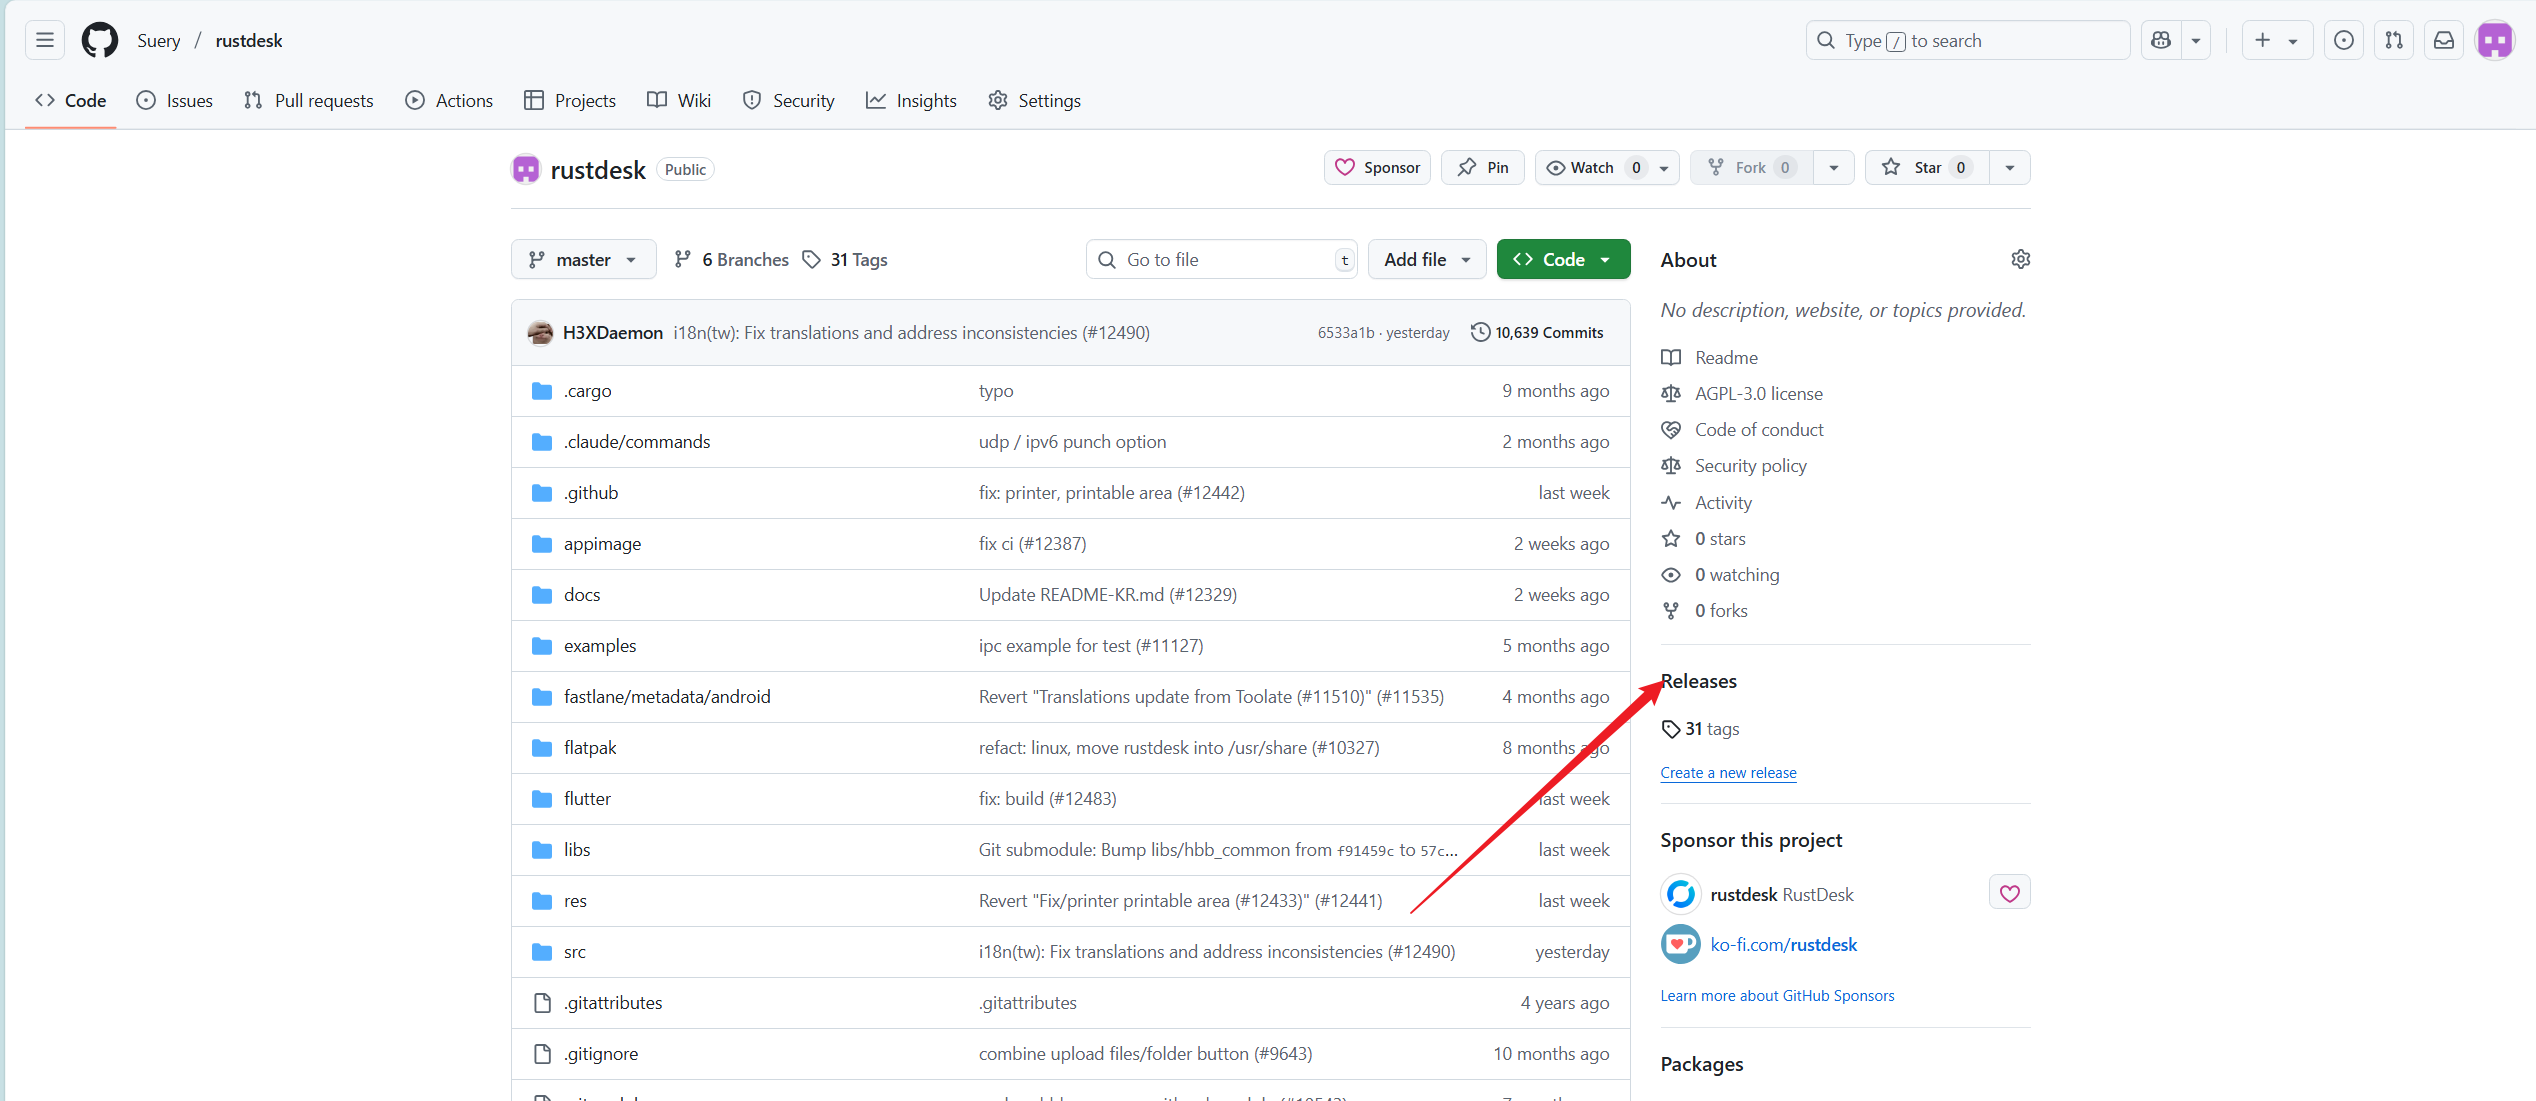Open the user avatar menu
Viewport: 2536px width, 1101px height.
tap(2495, 40)
